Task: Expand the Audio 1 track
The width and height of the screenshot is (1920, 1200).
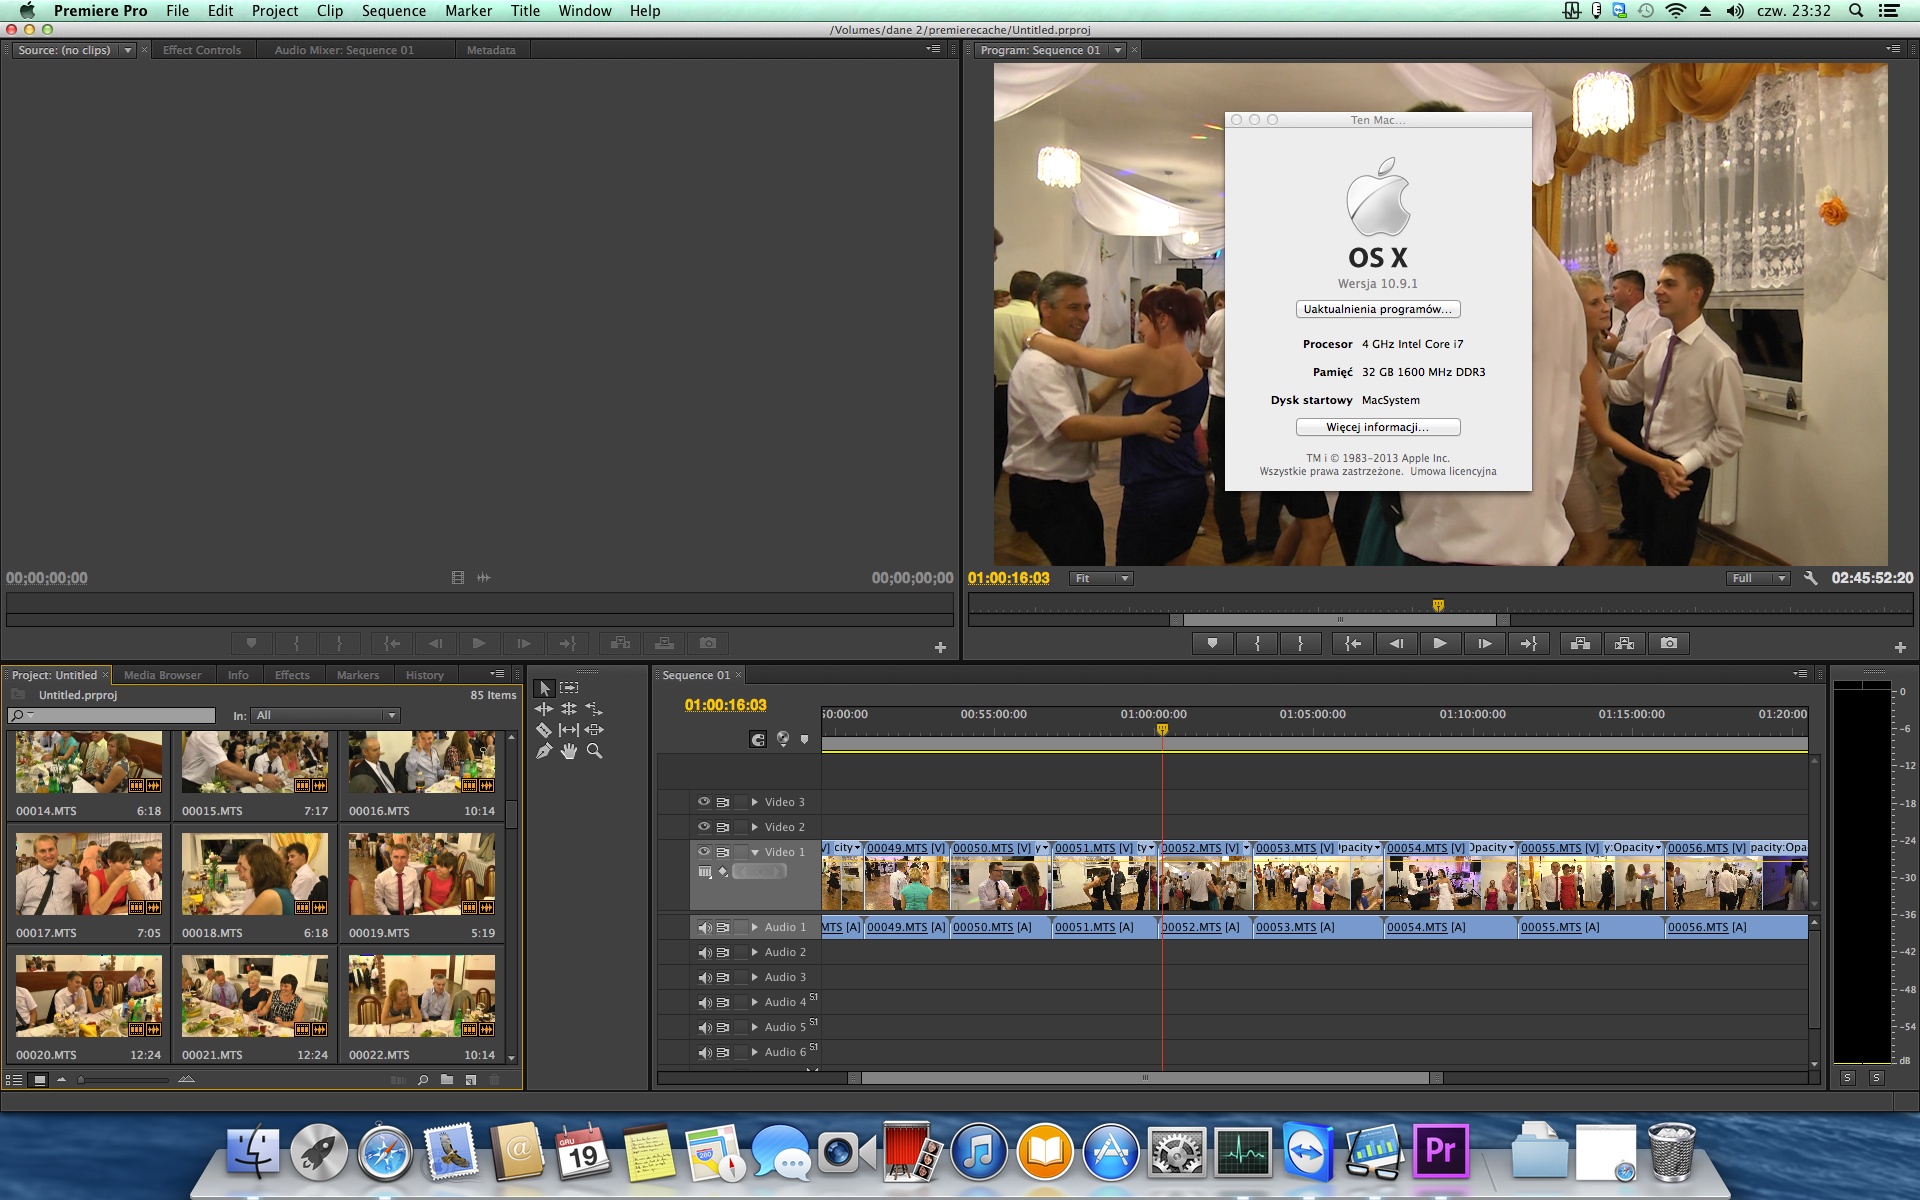Action: coord(755,927)
